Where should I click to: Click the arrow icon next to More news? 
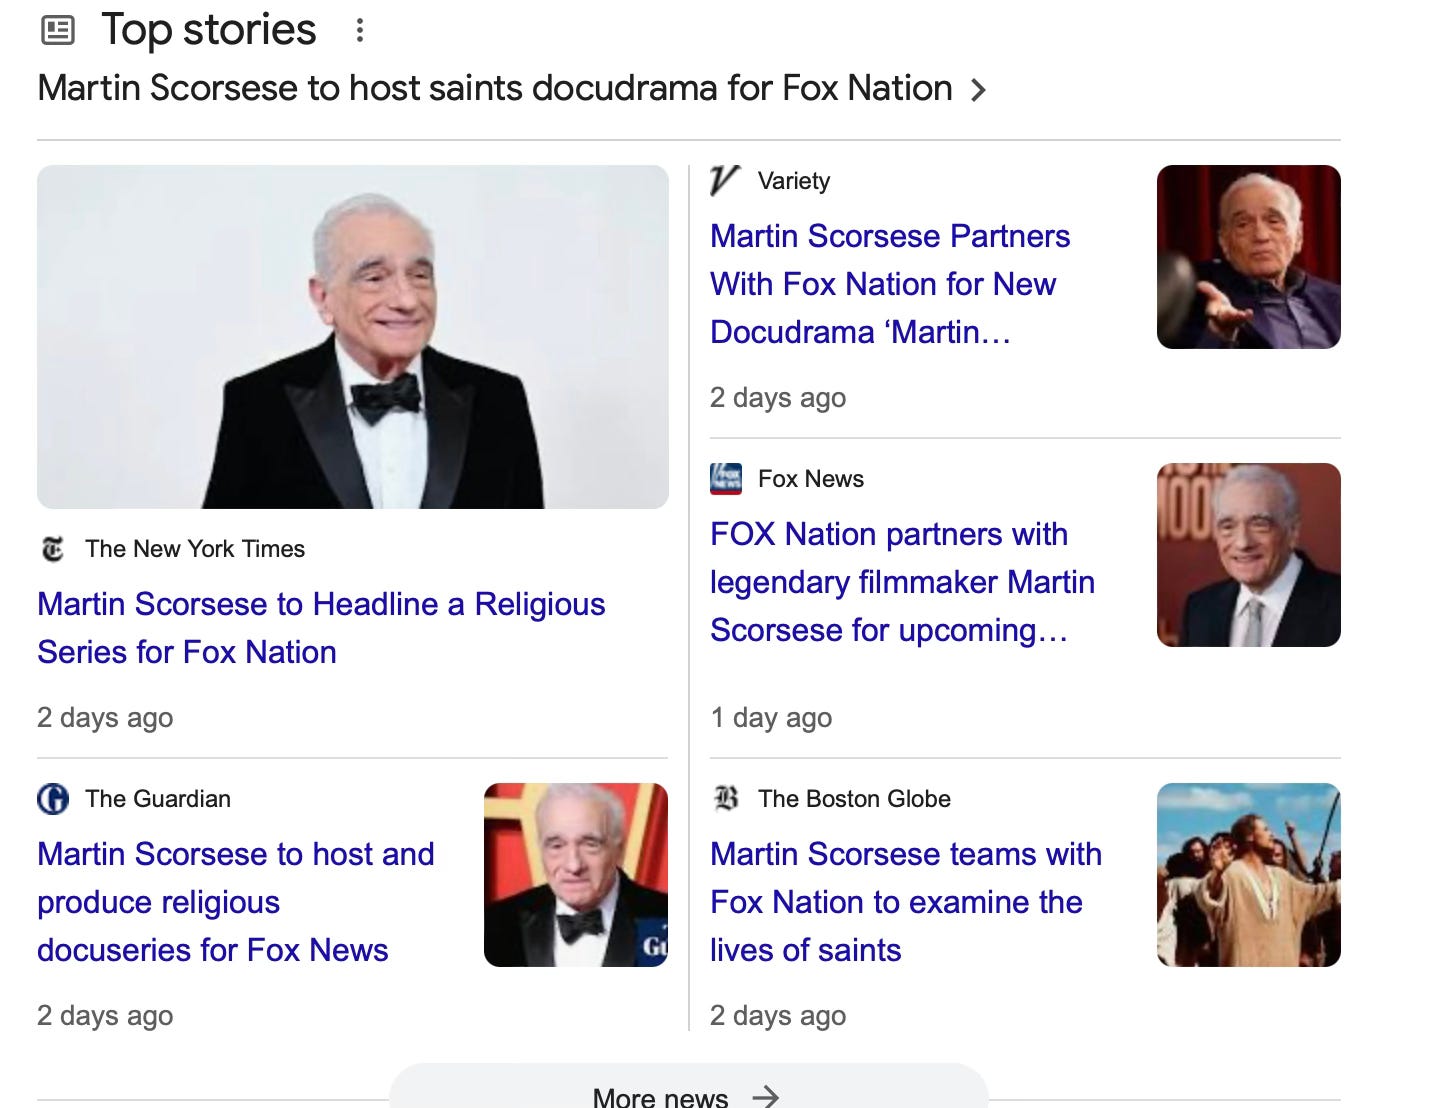tap(766, 1097)
